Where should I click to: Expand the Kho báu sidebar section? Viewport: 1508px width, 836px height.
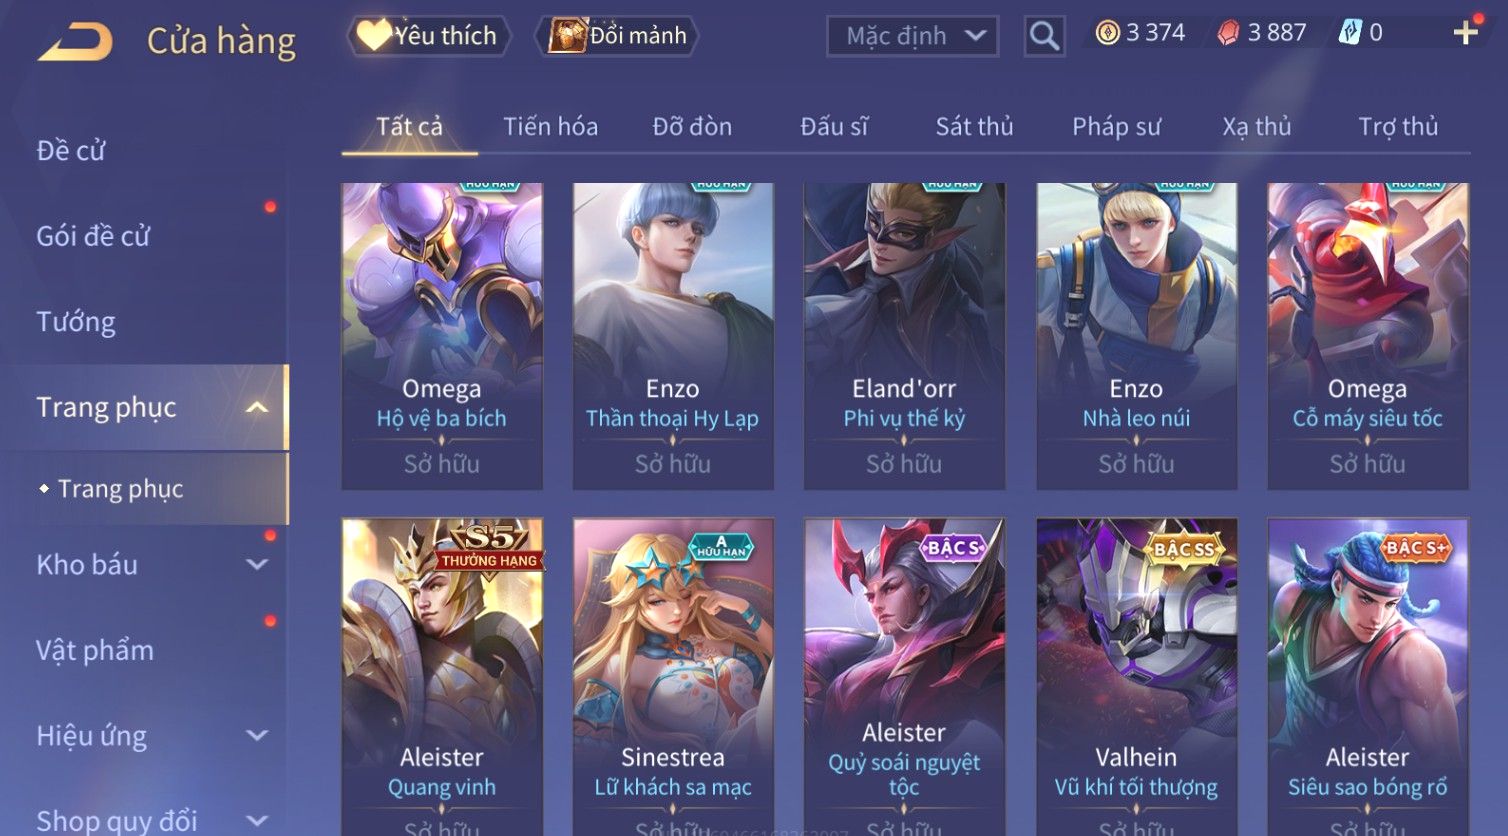tap(257, 564)
